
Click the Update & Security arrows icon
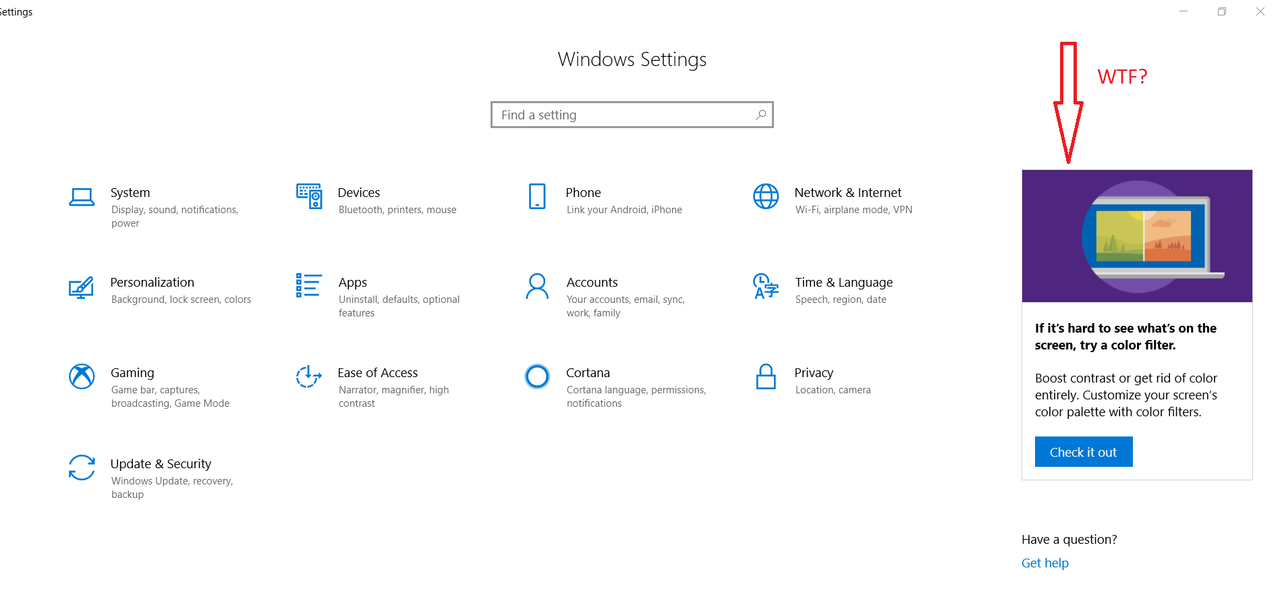pos(81,468)
